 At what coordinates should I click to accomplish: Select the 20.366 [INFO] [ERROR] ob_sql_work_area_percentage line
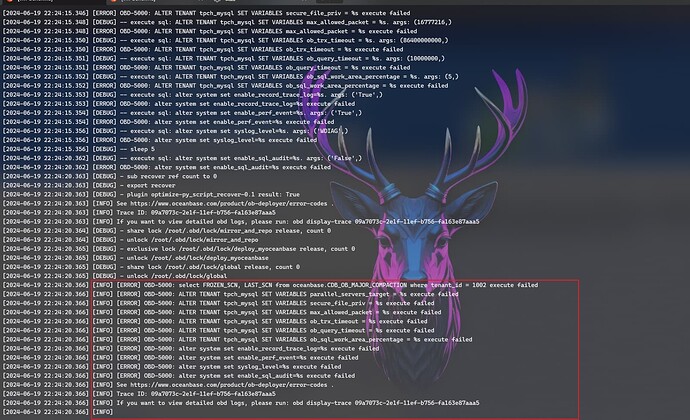238,339
